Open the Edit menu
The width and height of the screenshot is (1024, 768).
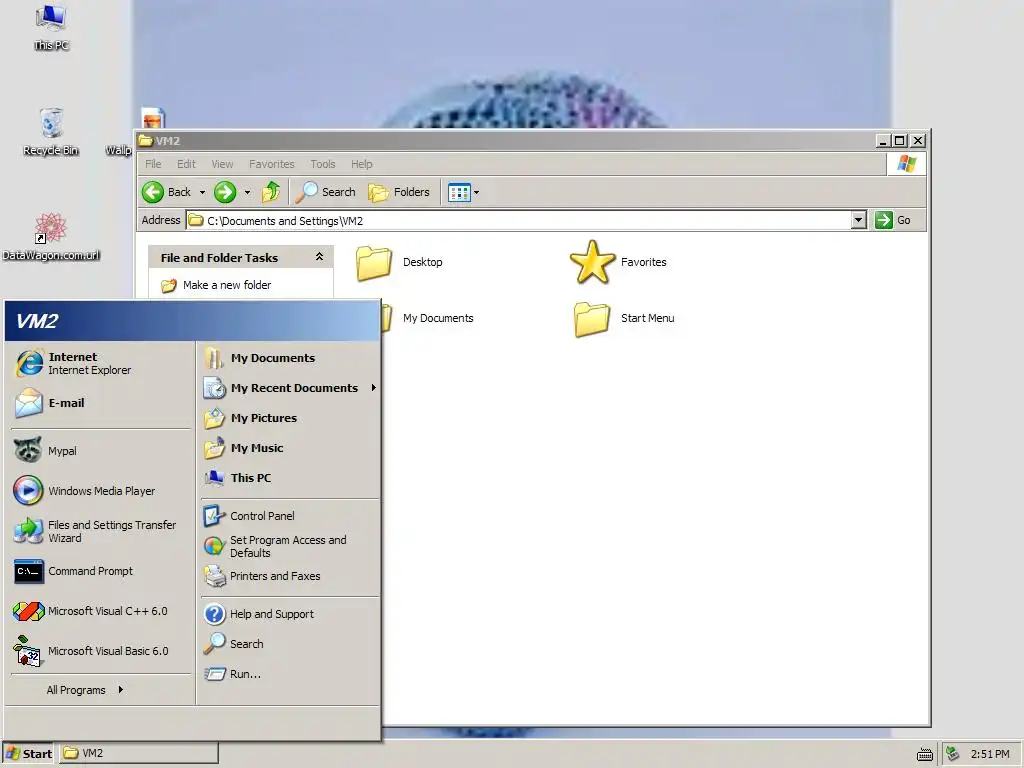coord(186,164)
